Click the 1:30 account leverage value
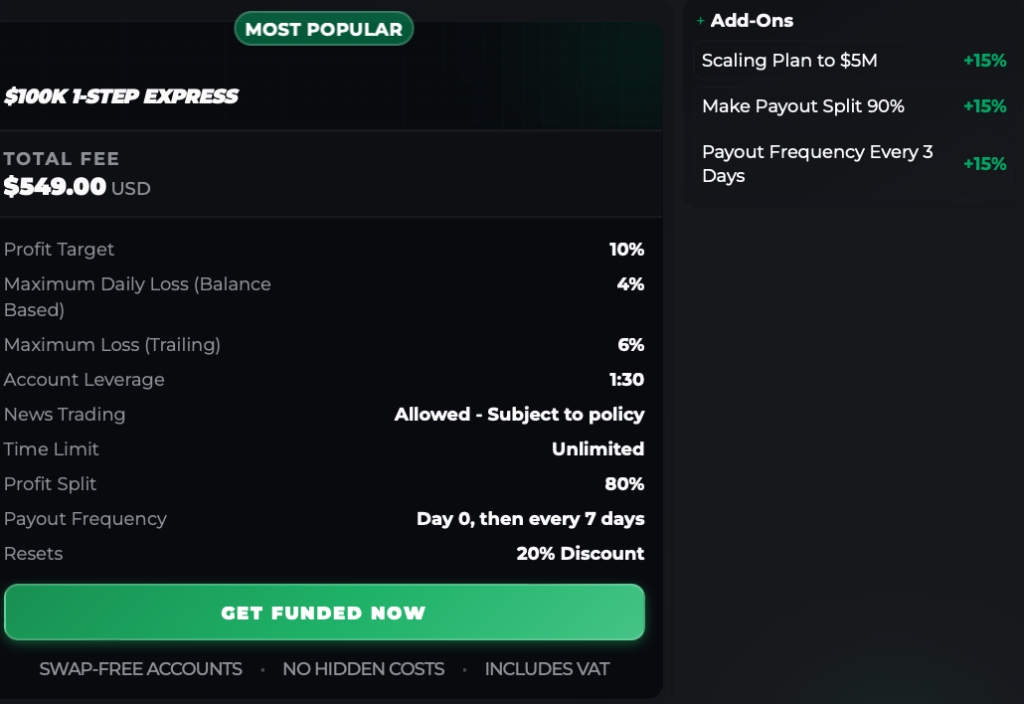This screenshot has width=1024, height=704. [626, 380]
